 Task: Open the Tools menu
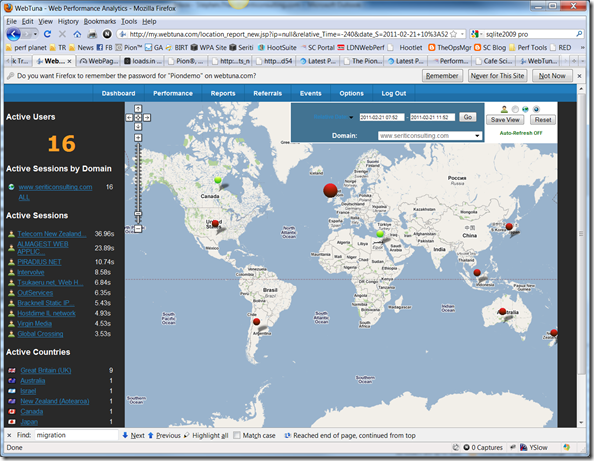tap(129, 21)
